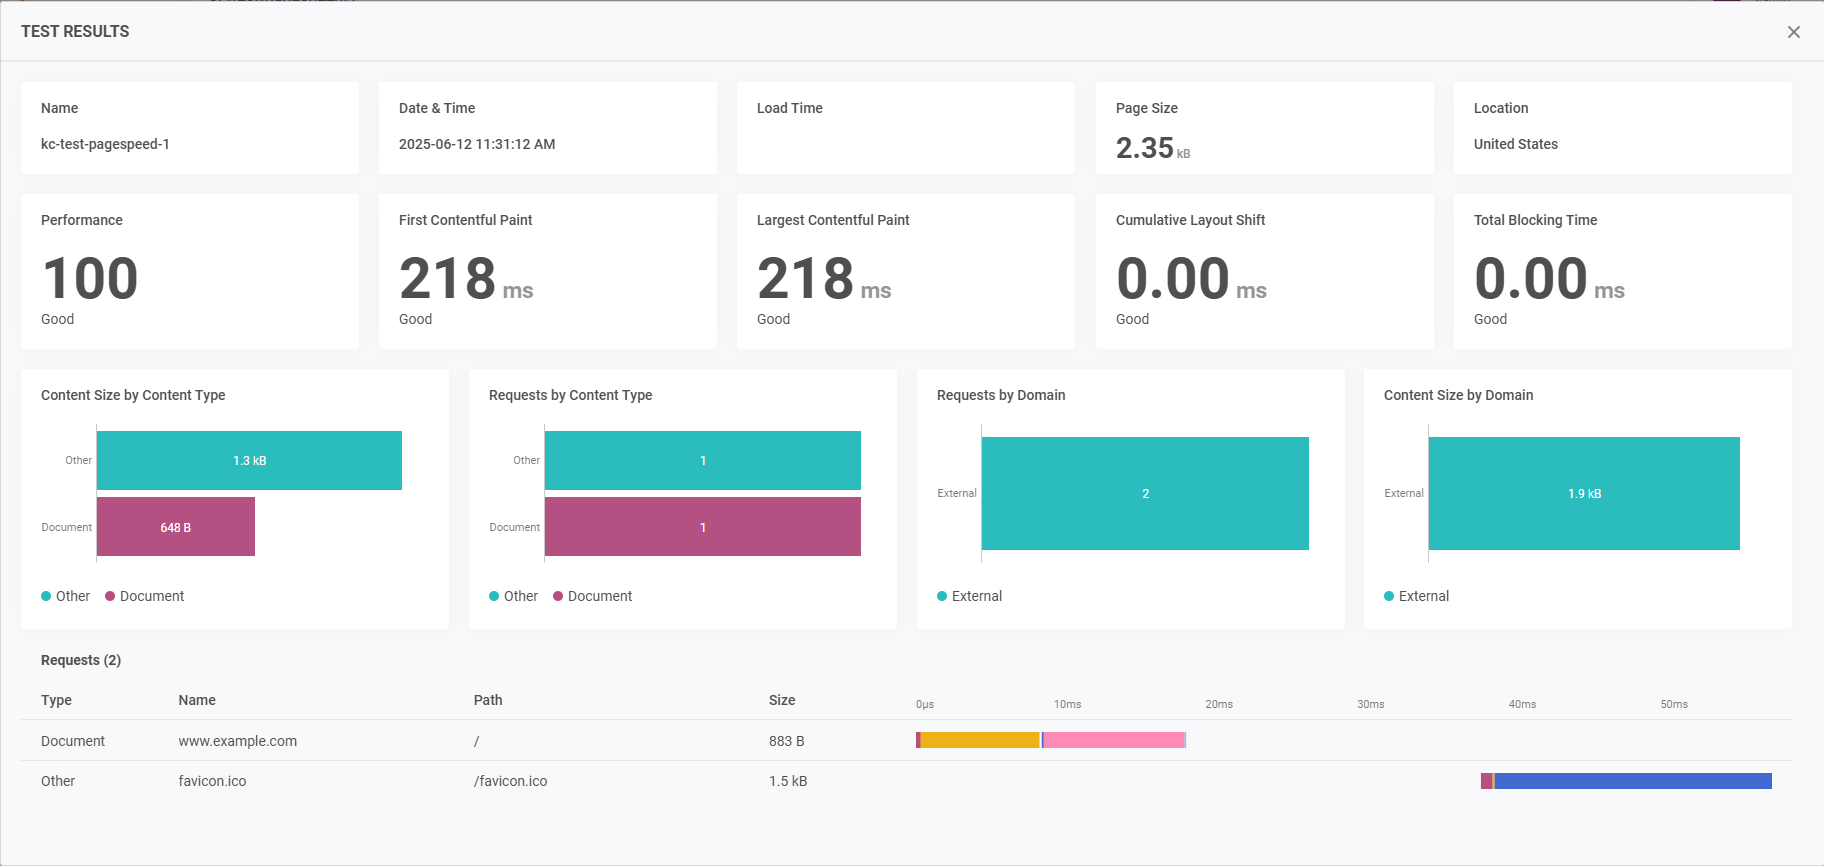
Task: Select the favicon.ico request name
Action: (212, 781)
